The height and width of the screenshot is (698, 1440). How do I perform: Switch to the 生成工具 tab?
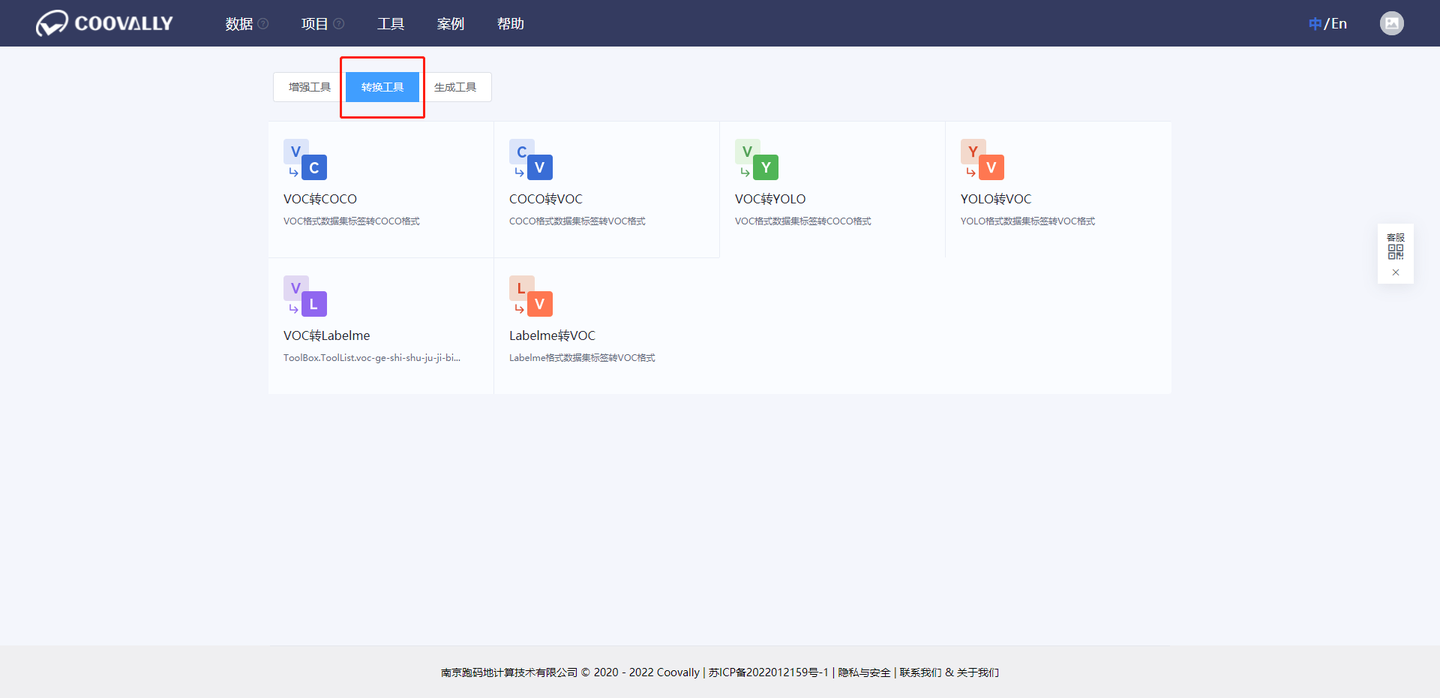(x=457, y=87)
